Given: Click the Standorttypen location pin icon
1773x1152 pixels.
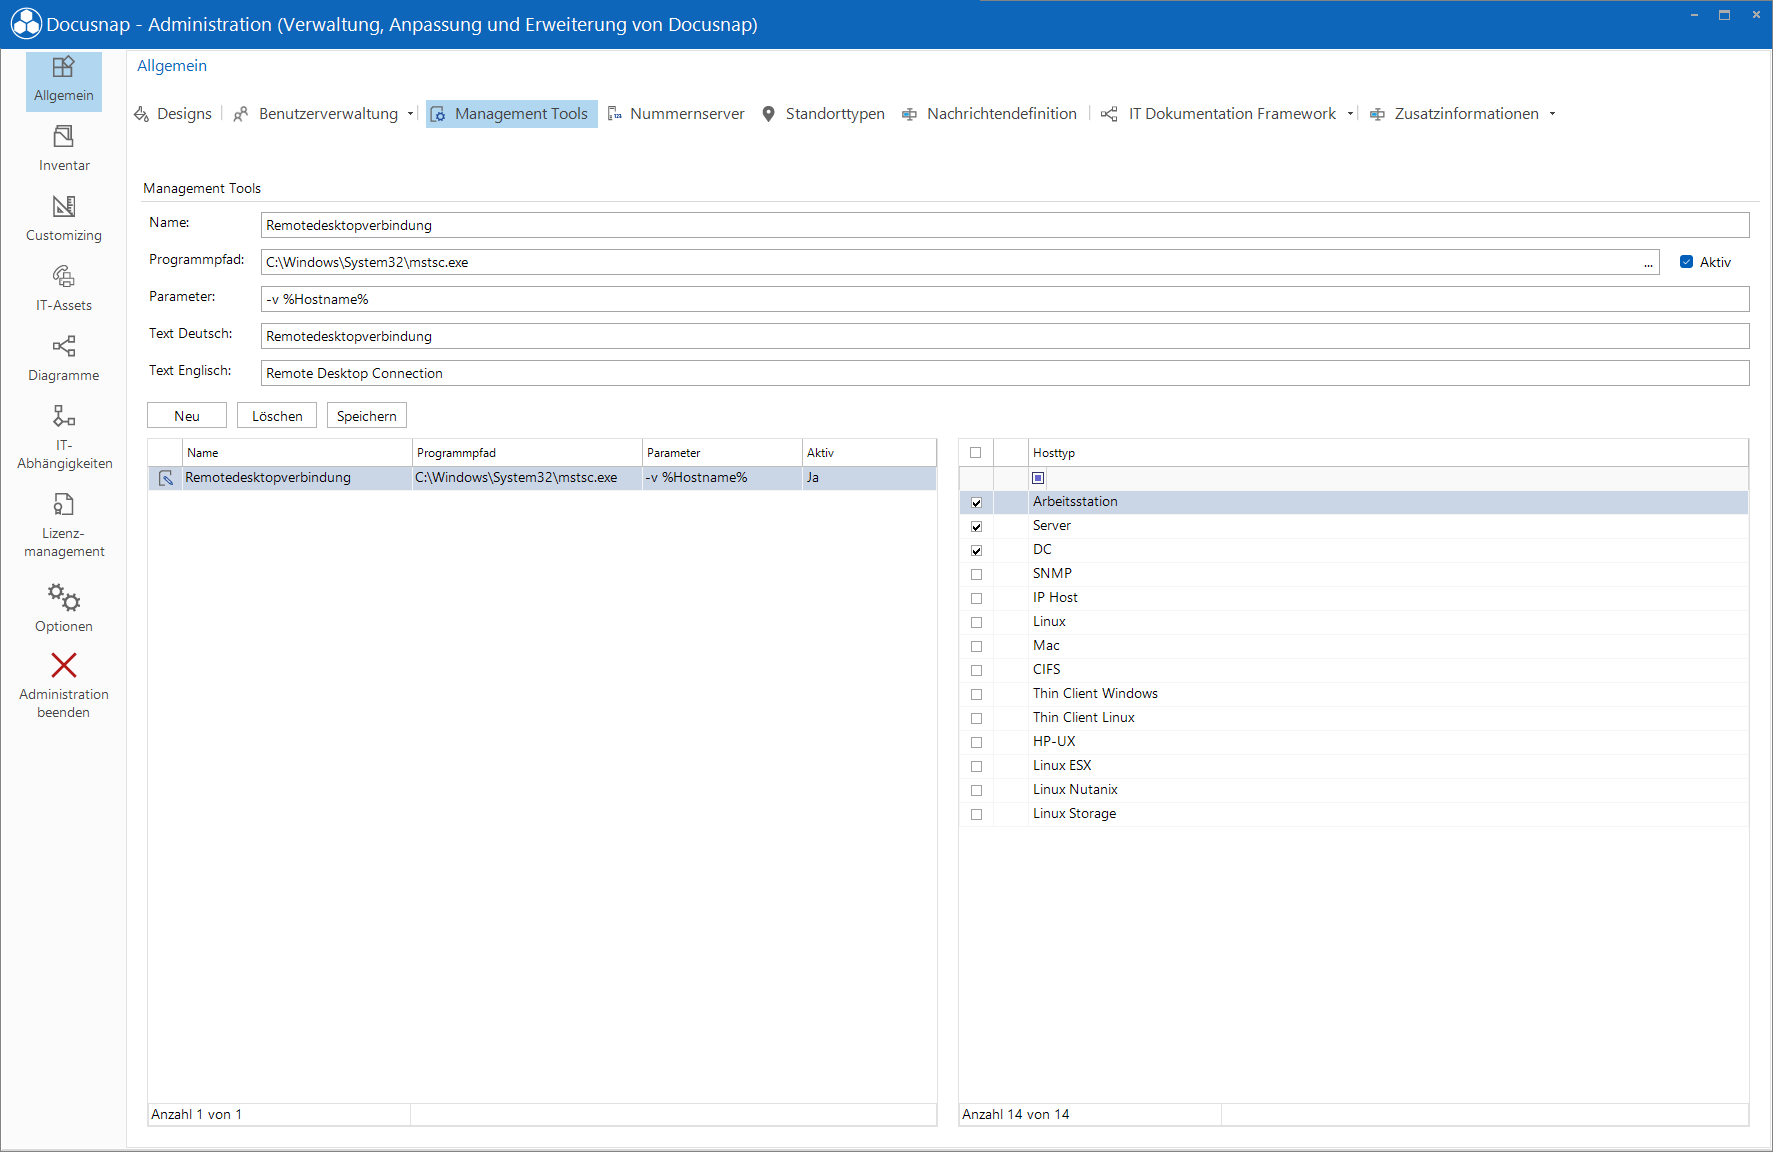Looking at the screenshot, I should click(768, 114).
